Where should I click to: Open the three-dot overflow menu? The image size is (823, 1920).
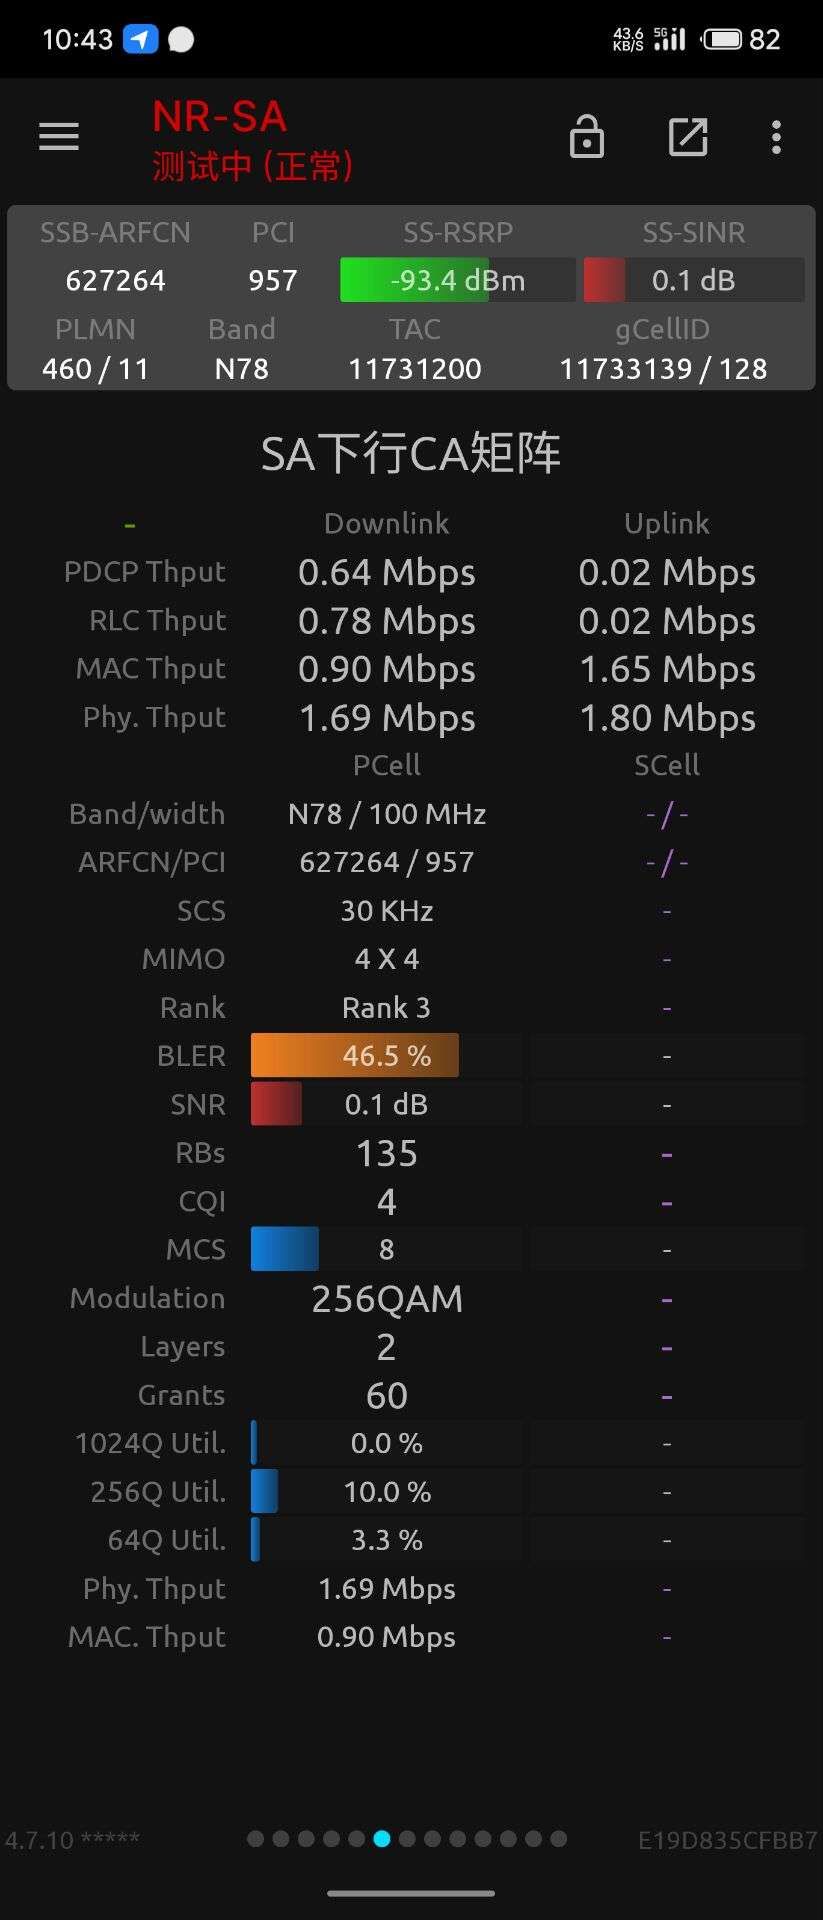click(x=776, y=137)
